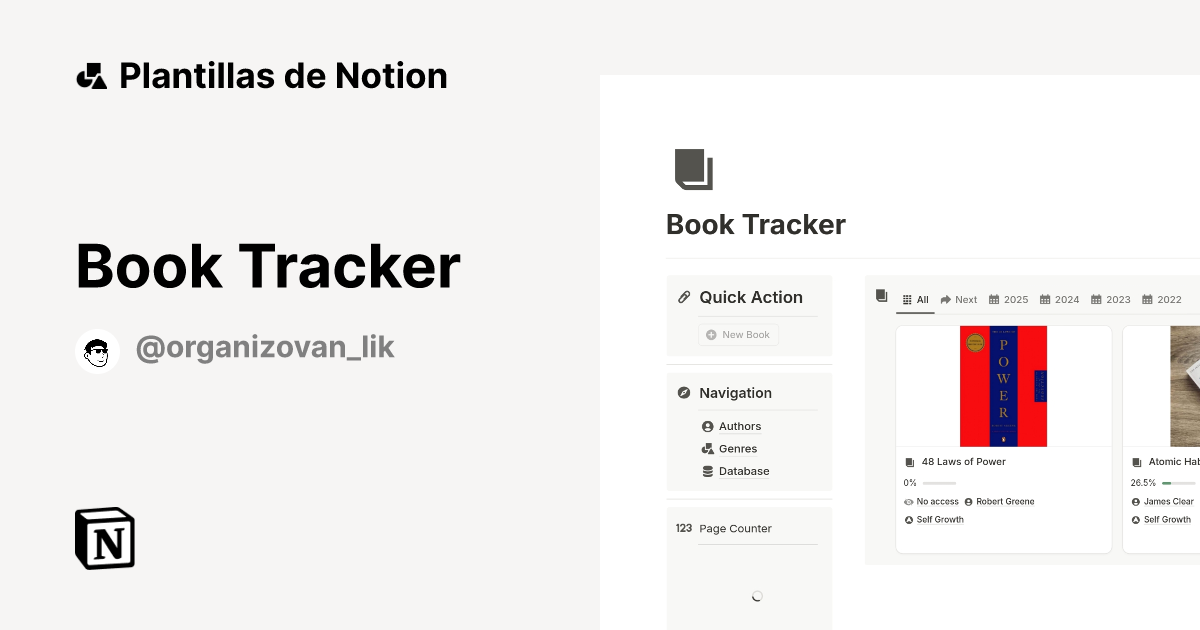Select the All database view
Screen dimensions: 1200x630
click(915, 298)
